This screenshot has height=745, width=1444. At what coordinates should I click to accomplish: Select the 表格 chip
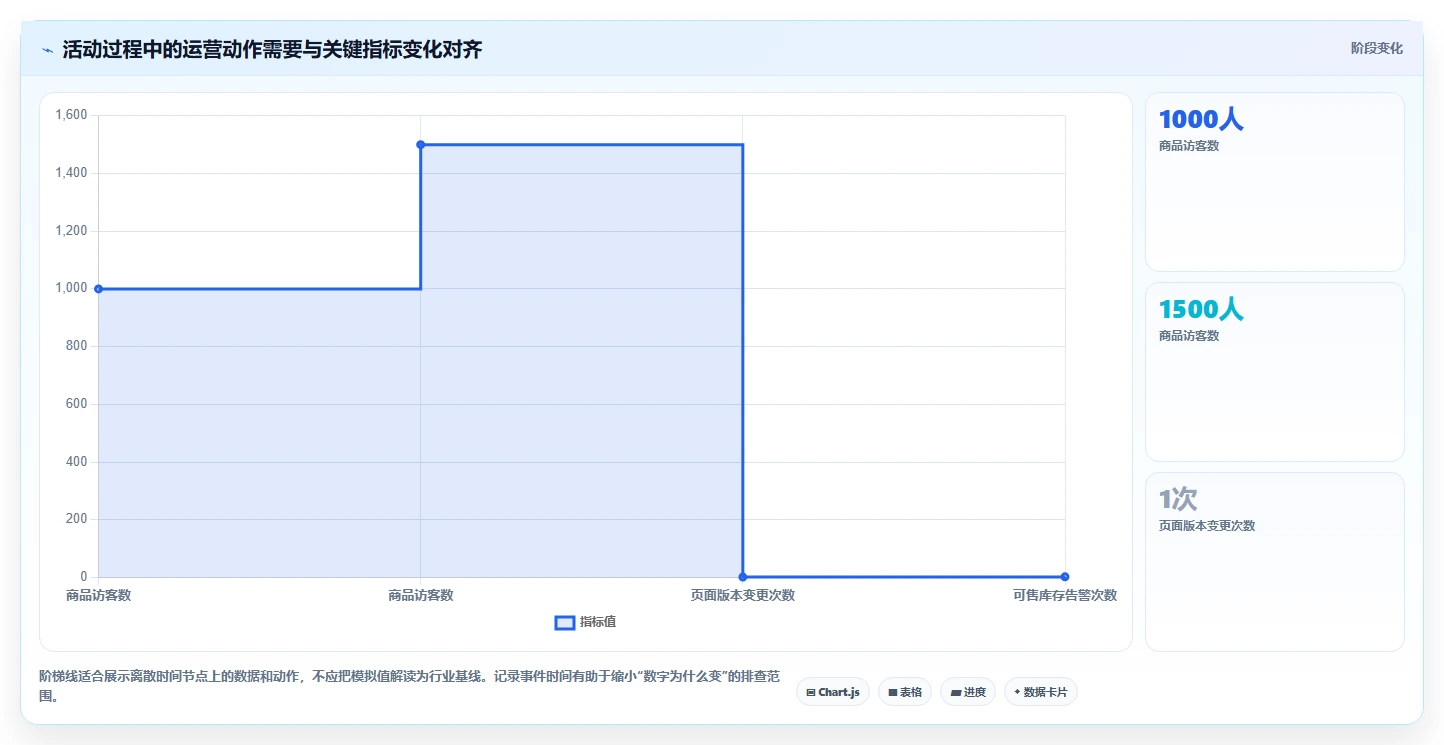click(905, 692)
